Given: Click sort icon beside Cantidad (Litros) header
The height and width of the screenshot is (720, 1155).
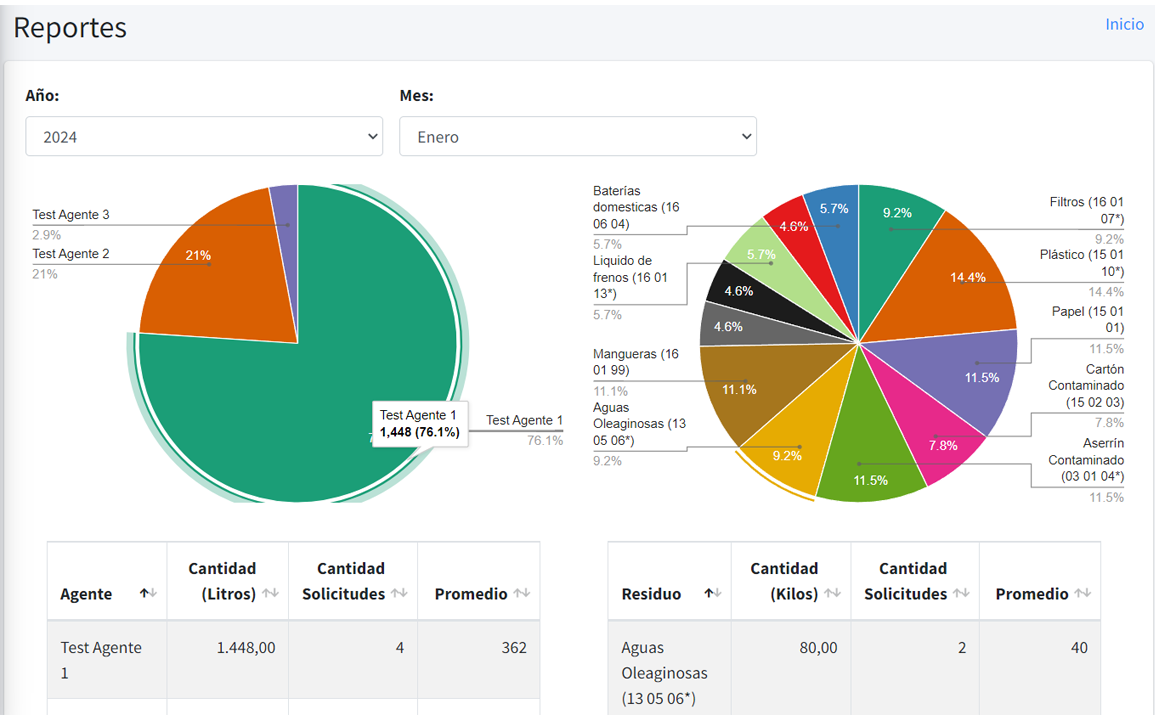Looking at the screenshot, I should coord(270,594).
